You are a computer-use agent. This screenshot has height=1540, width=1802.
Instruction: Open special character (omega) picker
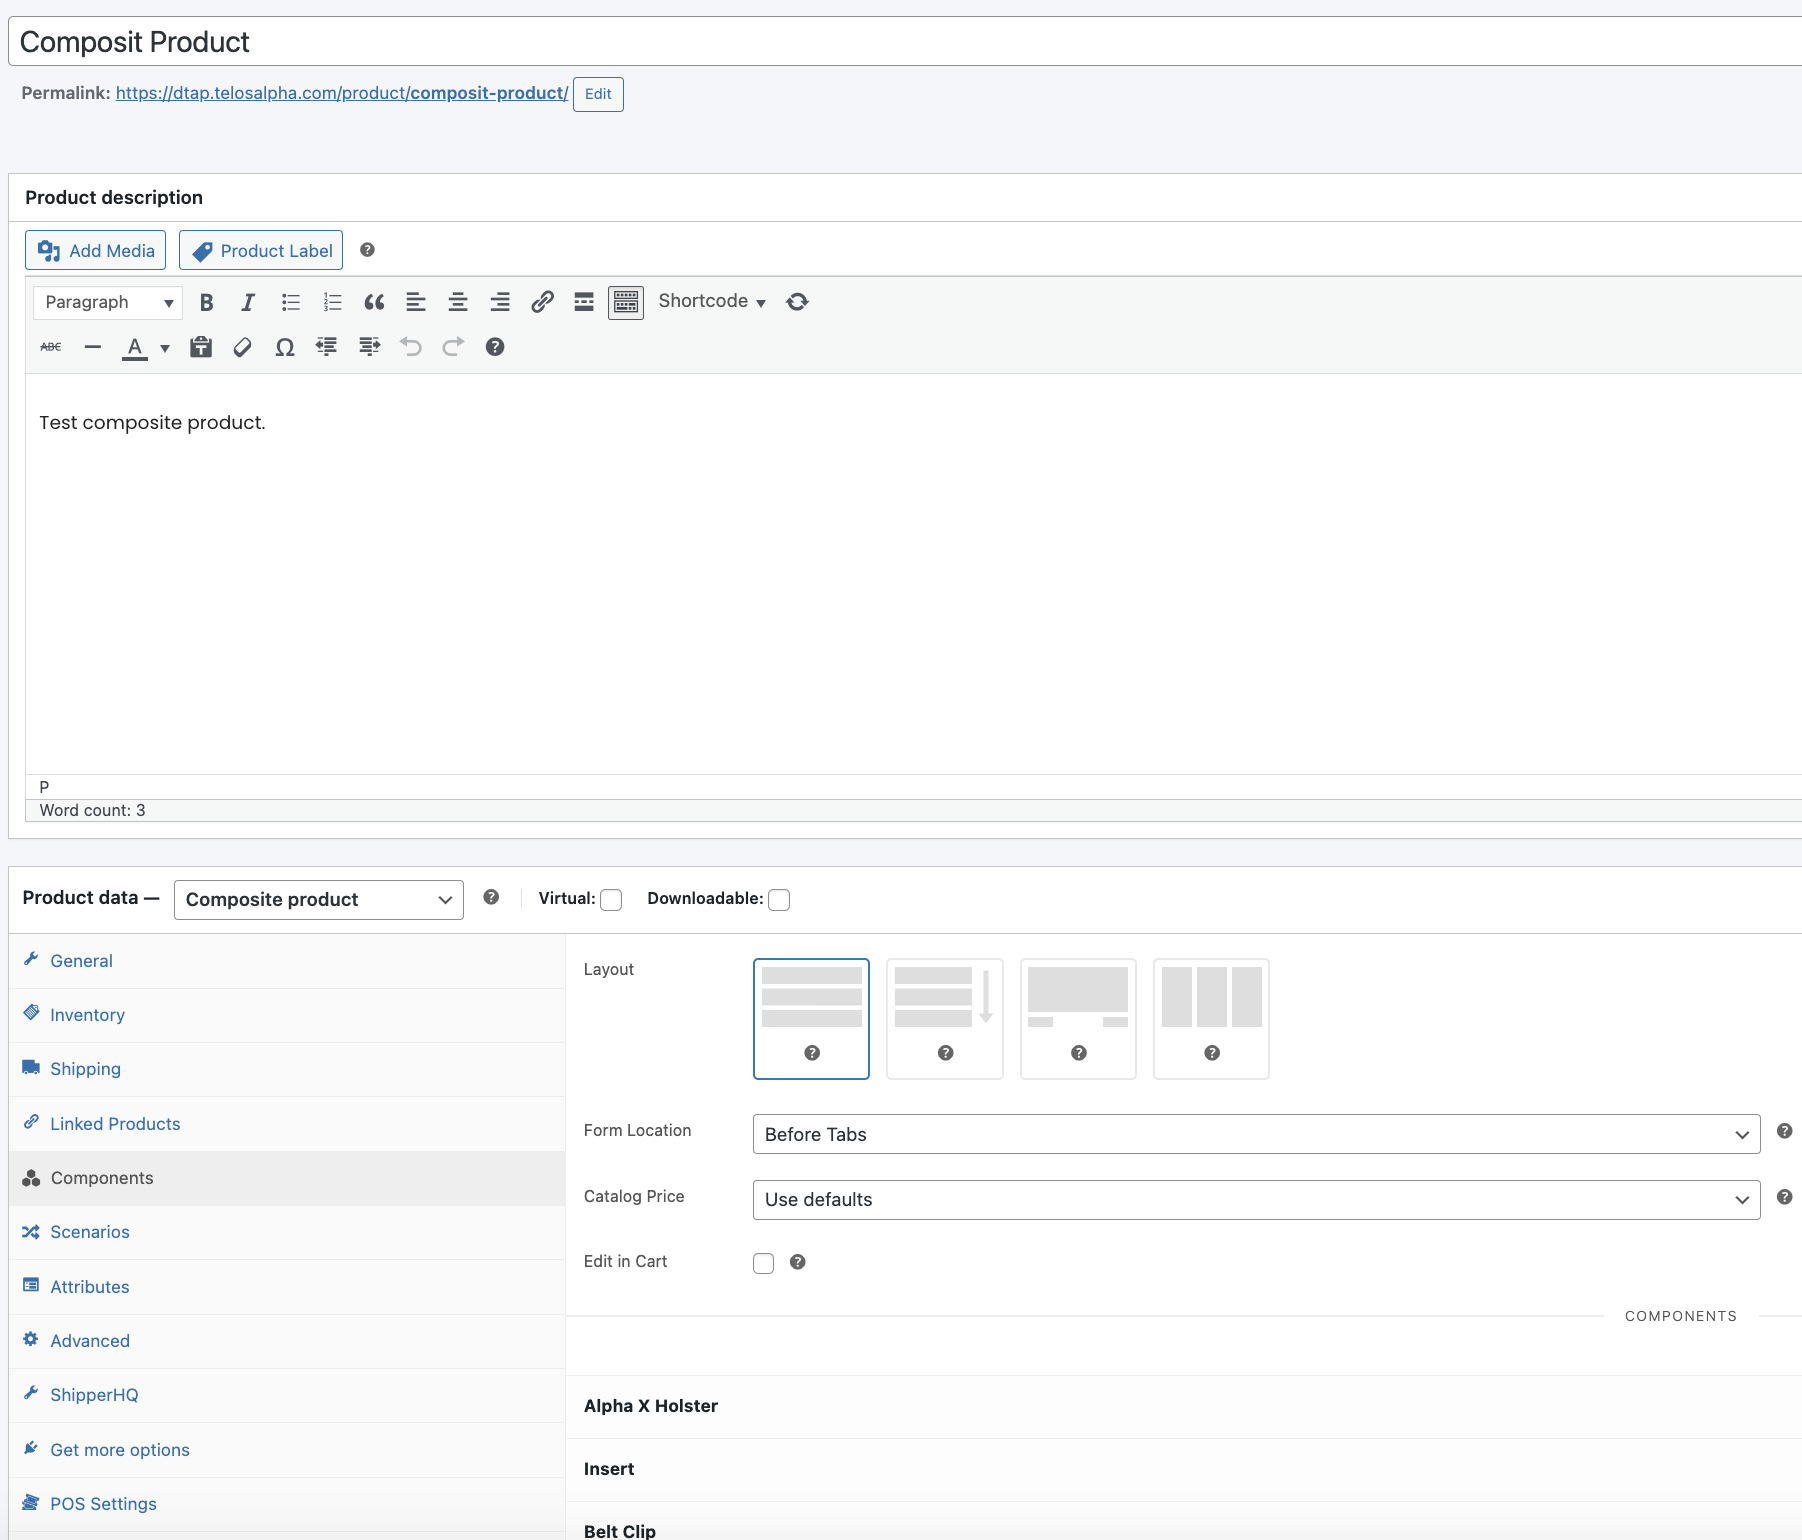click(x=285, y=347)
